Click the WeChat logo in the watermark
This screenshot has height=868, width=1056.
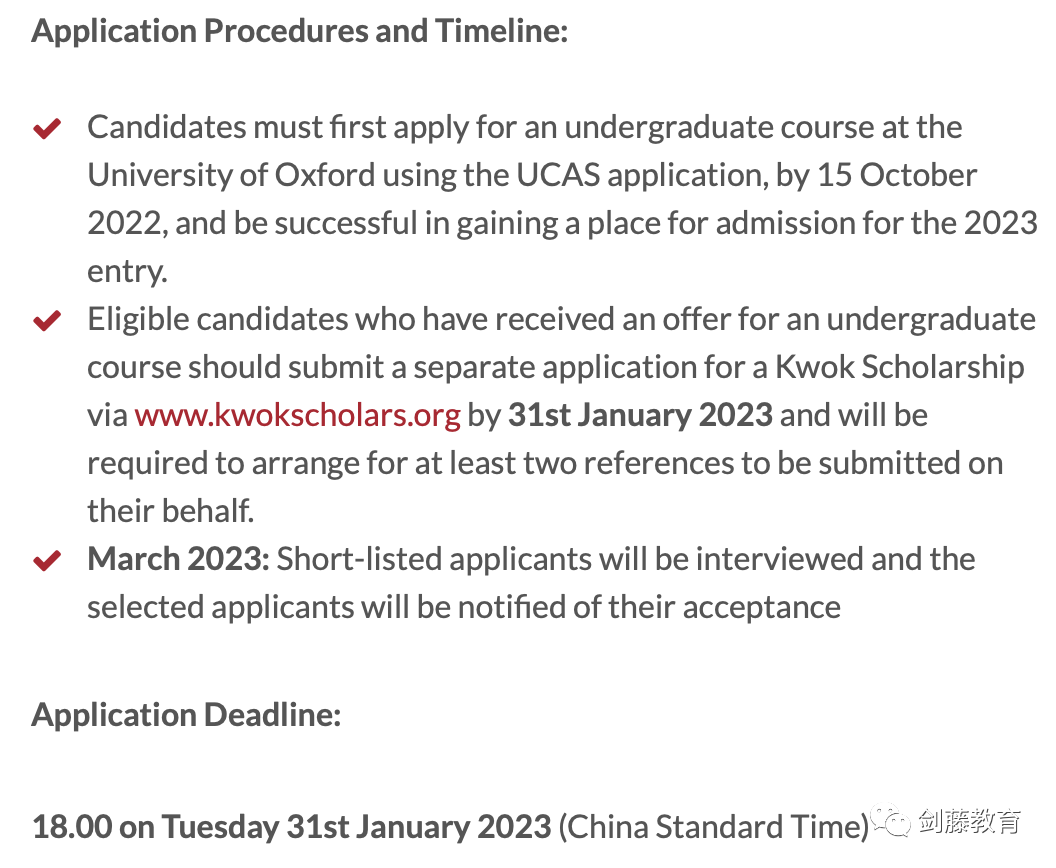pyautogui.click(x=891, y=820)
